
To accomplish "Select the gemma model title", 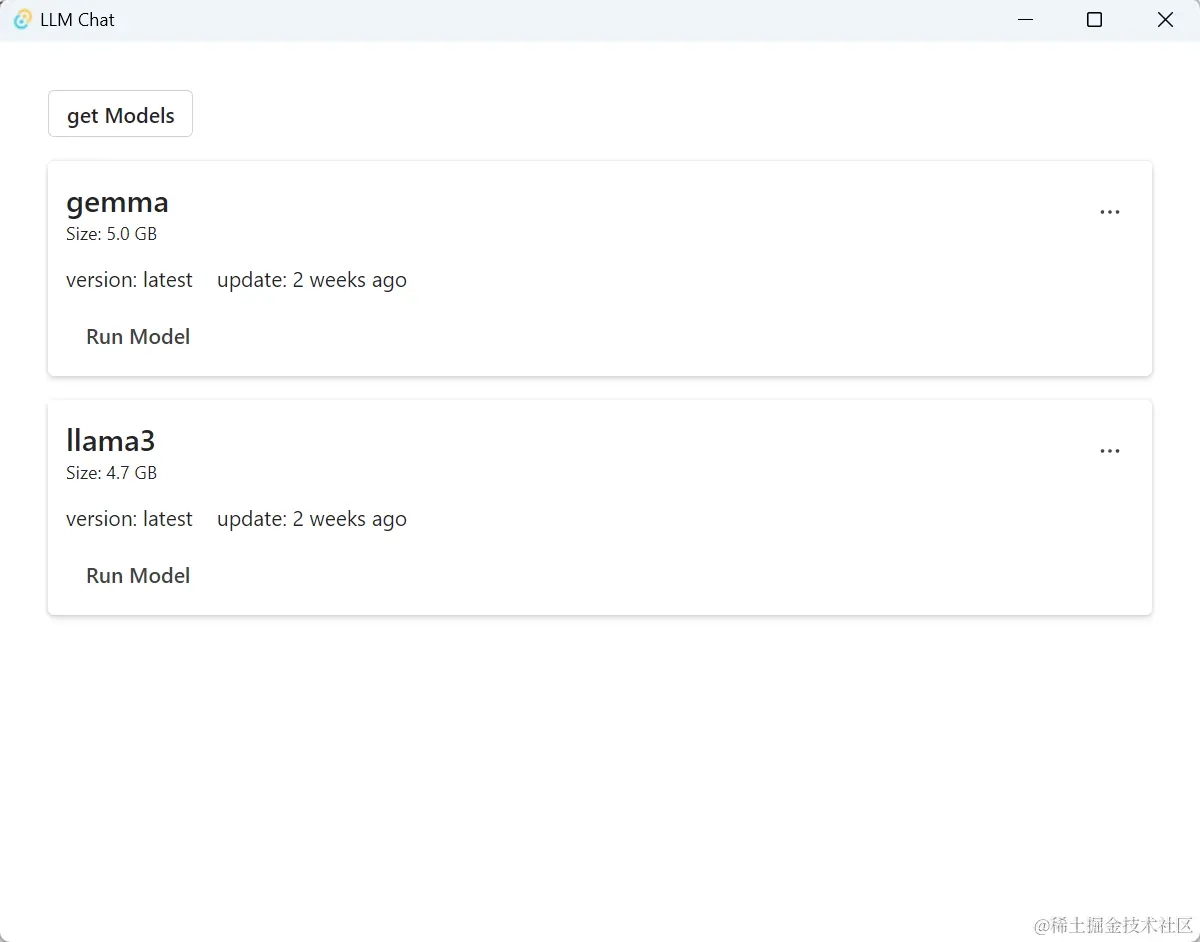I will tap(117, 202).
